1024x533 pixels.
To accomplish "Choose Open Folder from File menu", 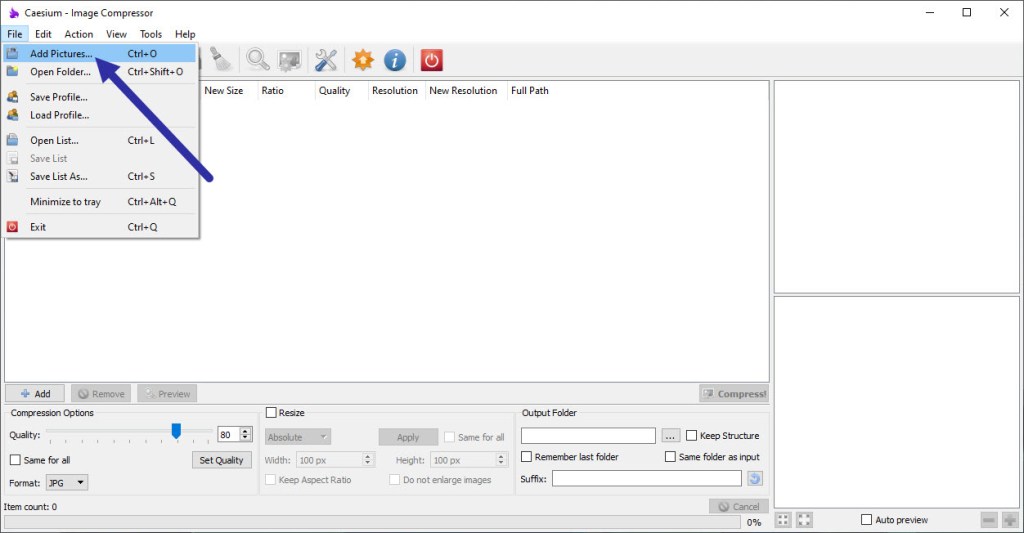I will (99, 72).
